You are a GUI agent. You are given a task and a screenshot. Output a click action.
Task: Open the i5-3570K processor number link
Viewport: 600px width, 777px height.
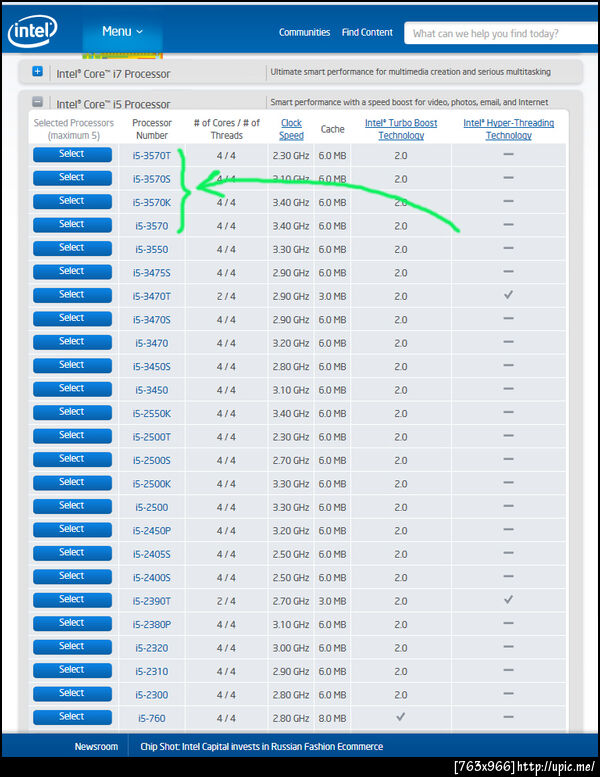pyautogui.click(x=152, y=203)
